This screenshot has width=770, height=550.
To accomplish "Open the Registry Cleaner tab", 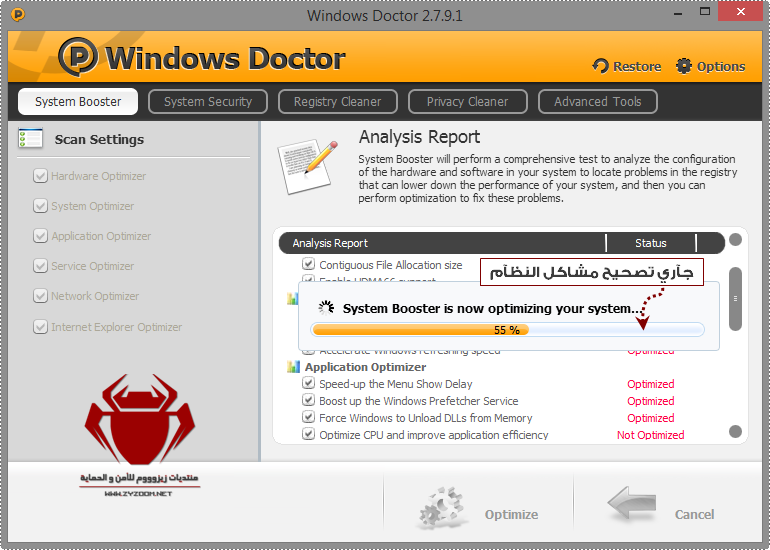I will pos(337,102).
